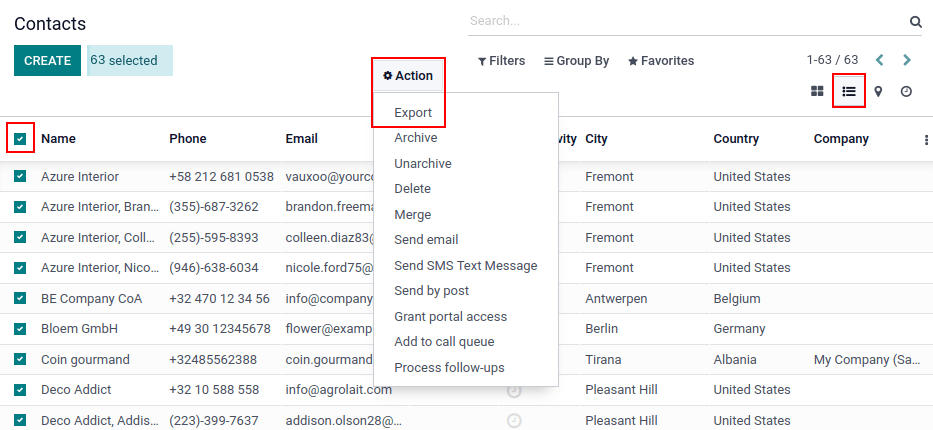
Task: Click the search magnifier icon
Action: (915, 21)
